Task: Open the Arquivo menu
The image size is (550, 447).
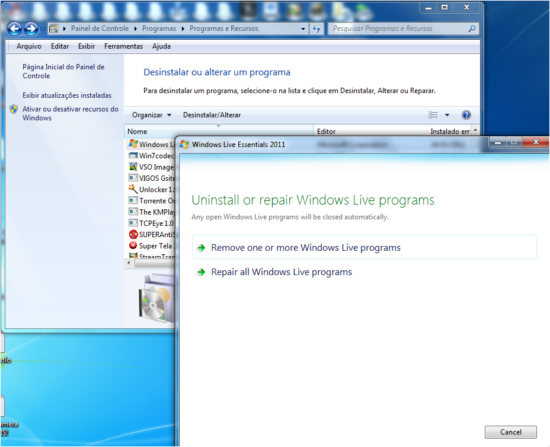Action: (29, 46)
